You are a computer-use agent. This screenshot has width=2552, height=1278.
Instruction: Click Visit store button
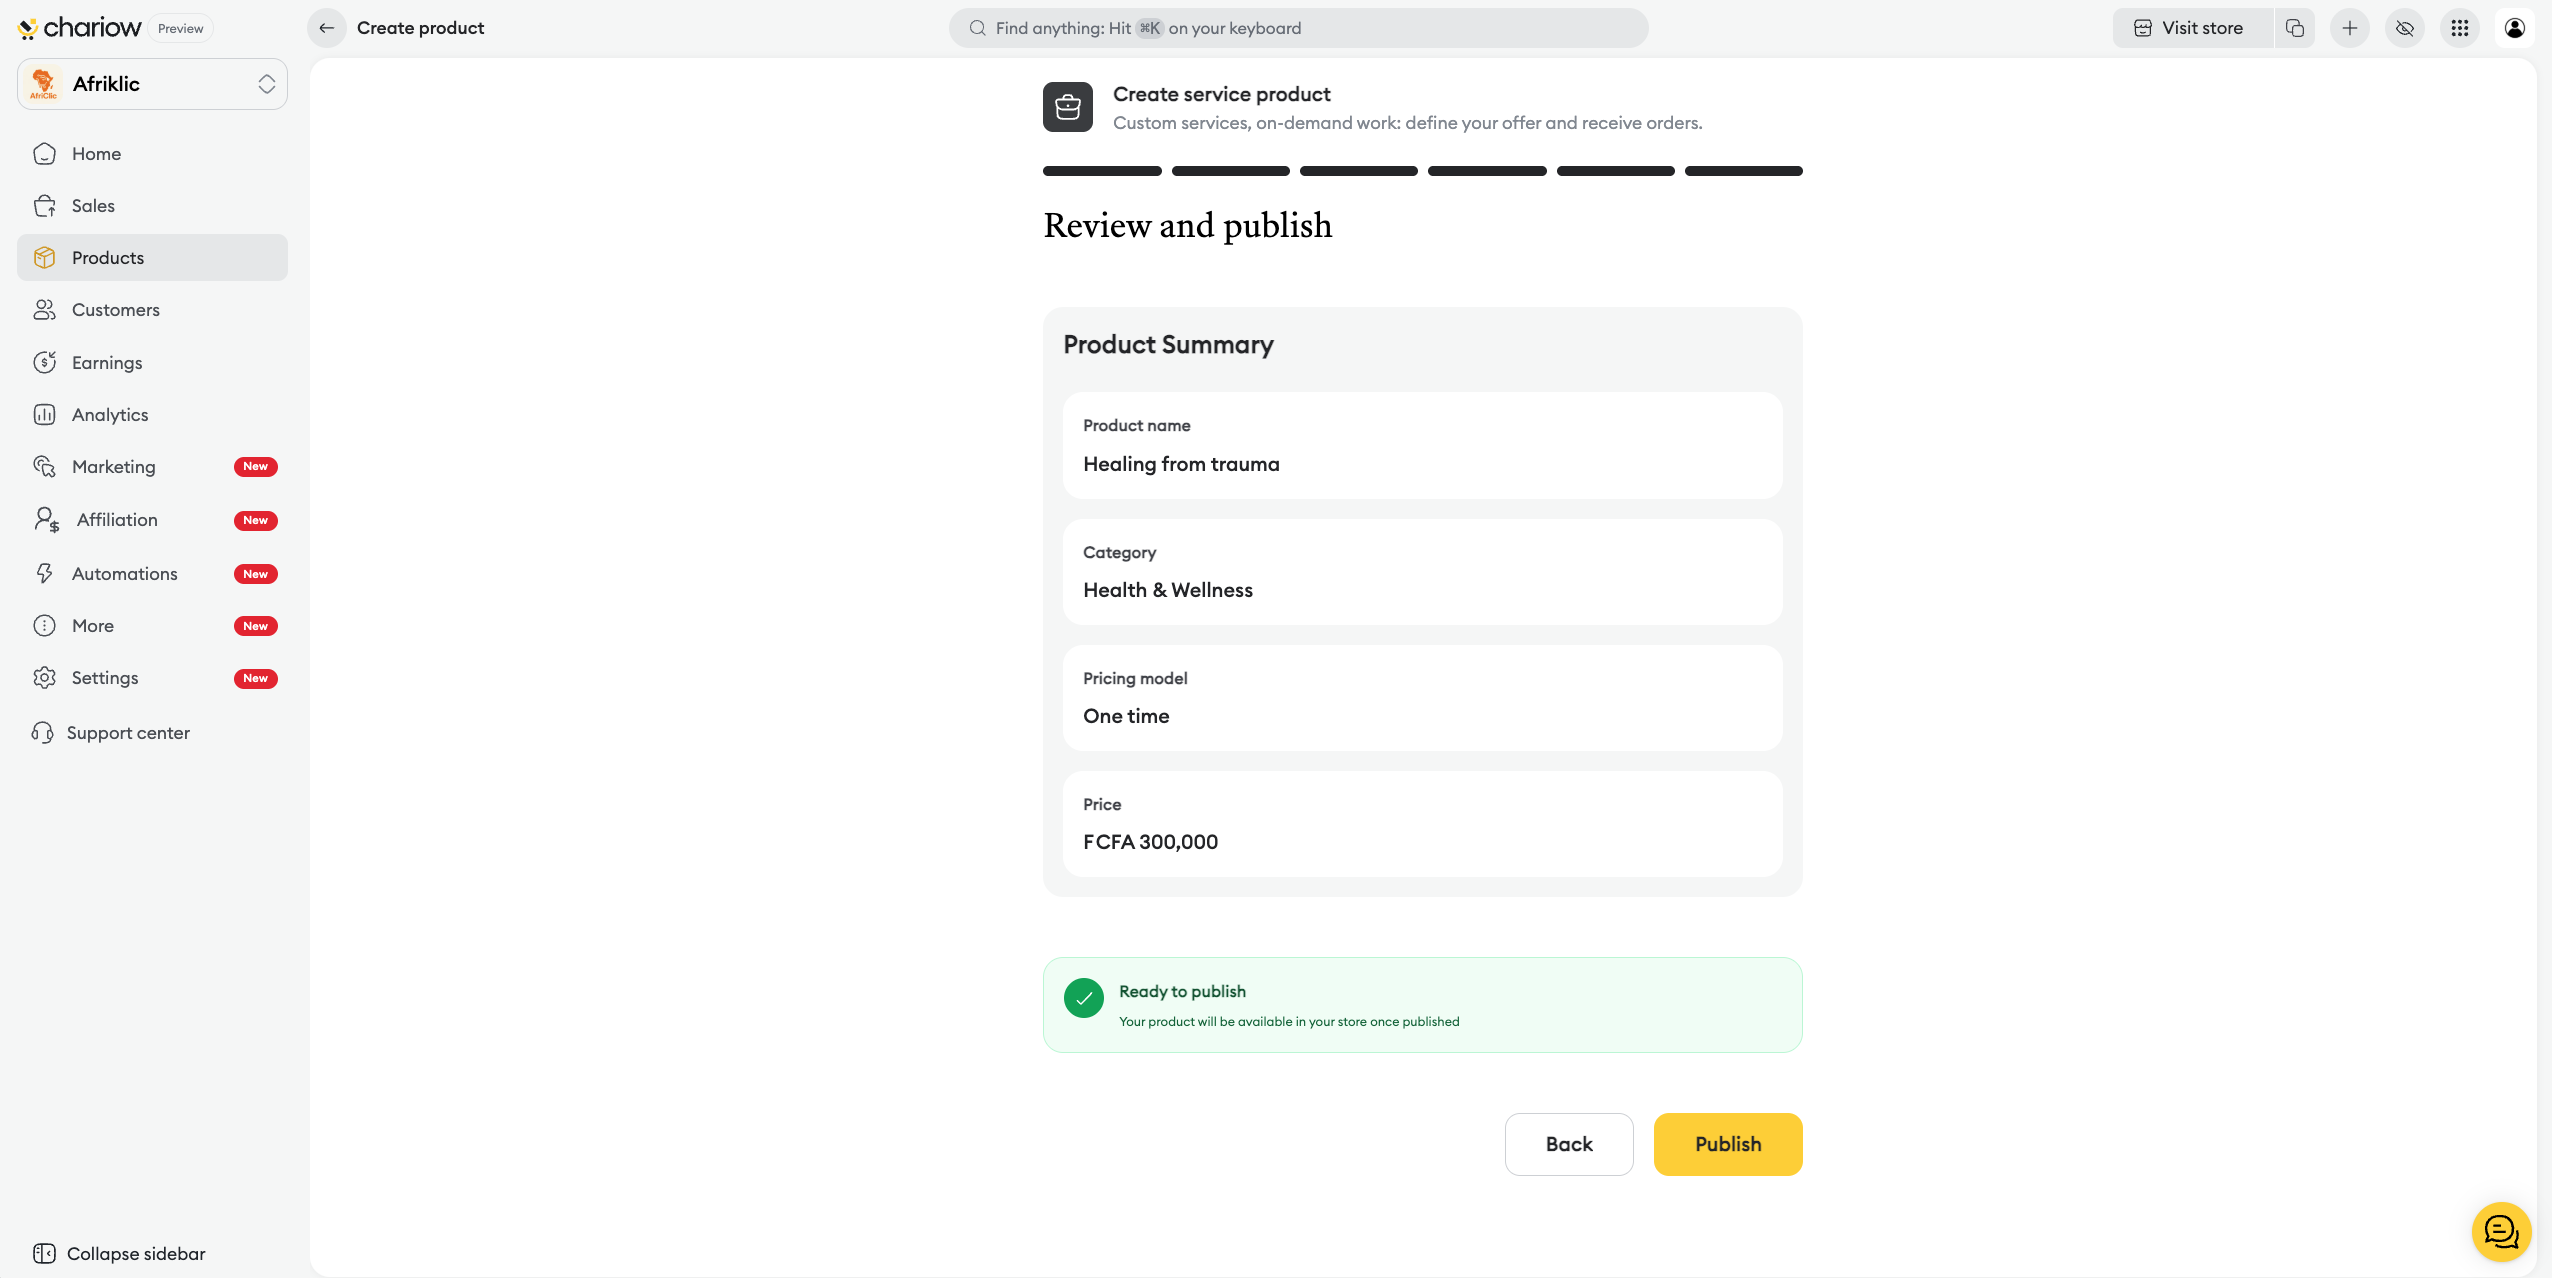[2192, 28]
